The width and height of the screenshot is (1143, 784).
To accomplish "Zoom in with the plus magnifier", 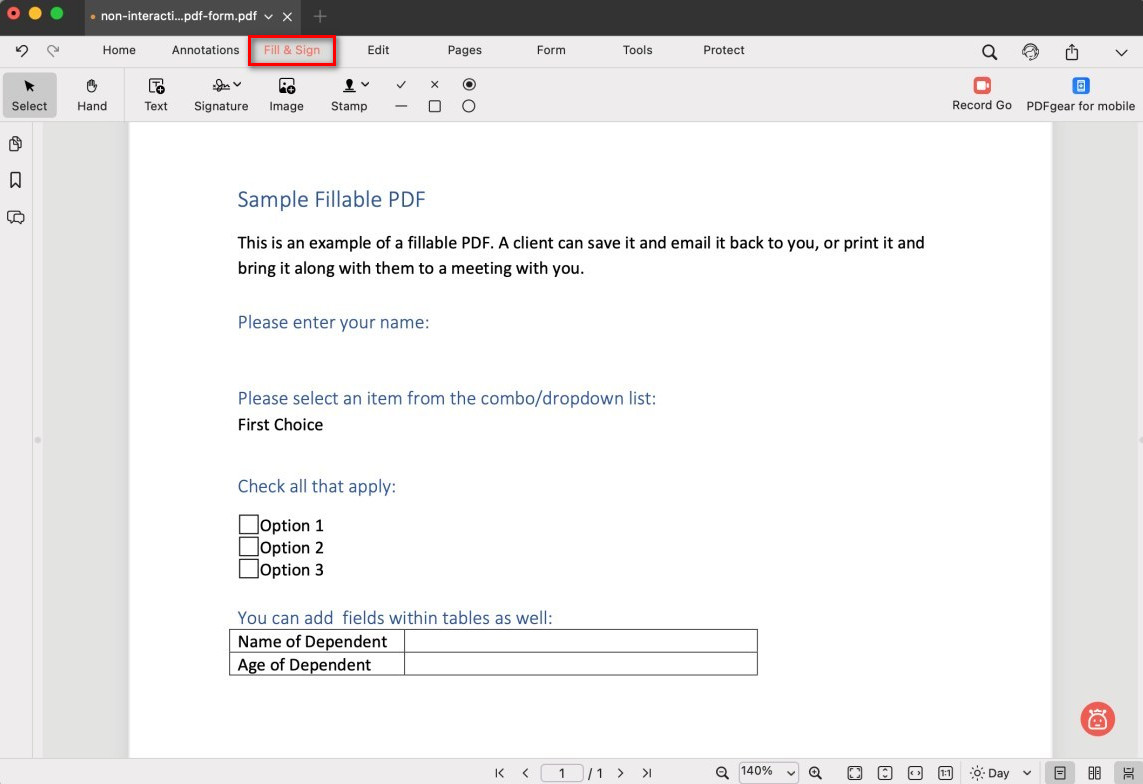I will pyautogui.click(x=816, y=773).
